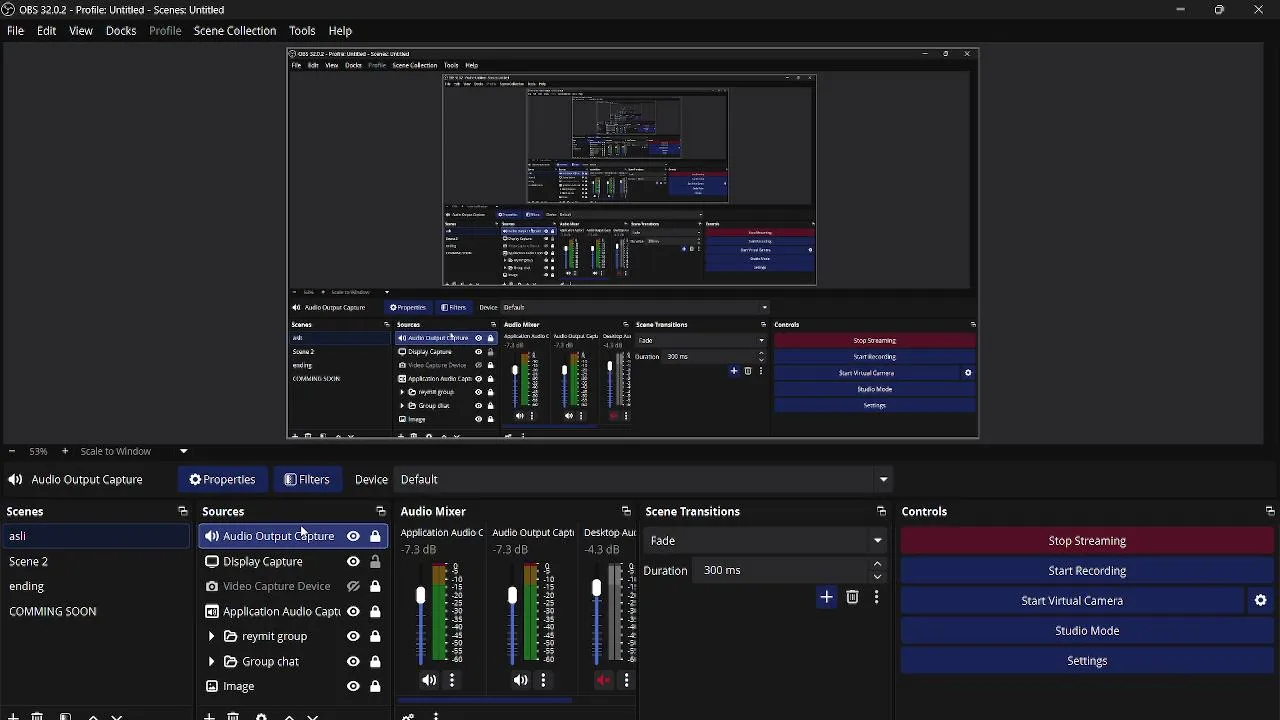Click the folder icon of reymit group
The height and width of the screenshot is (720, 1280).
pos(231,636)
